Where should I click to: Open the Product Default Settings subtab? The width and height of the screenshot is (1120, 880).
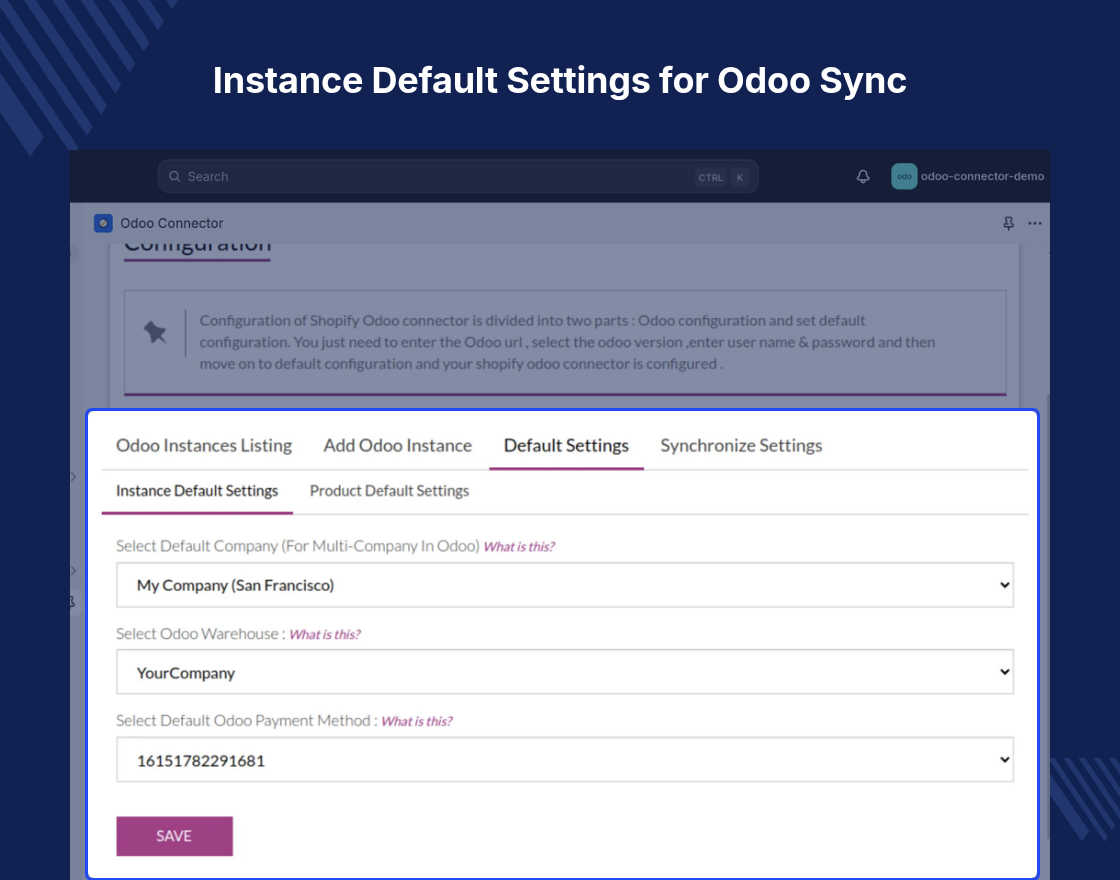click(x=389, y=491)
